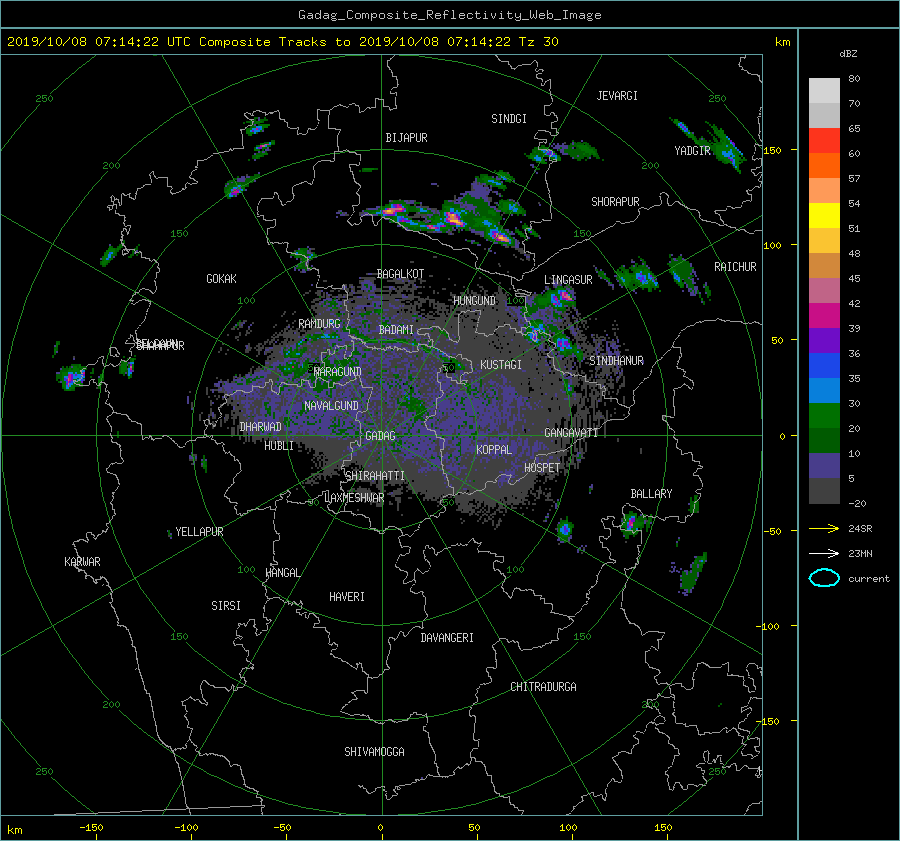Select the blue 35 dBZ color swatch
Viewport: 900px width, 841px height.
point(824,366)
